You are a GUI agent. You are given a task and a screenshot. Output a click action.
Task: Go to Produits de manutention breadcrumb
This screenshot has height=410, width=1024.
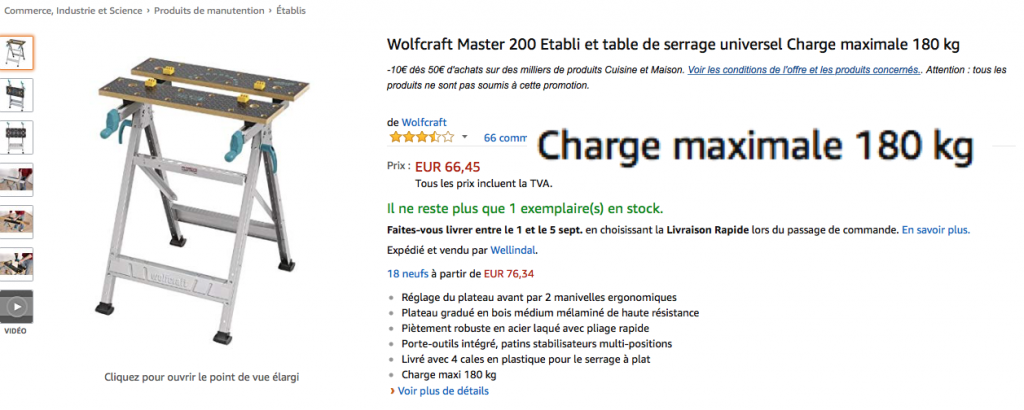pyautogui.click(x=210, y=10)
